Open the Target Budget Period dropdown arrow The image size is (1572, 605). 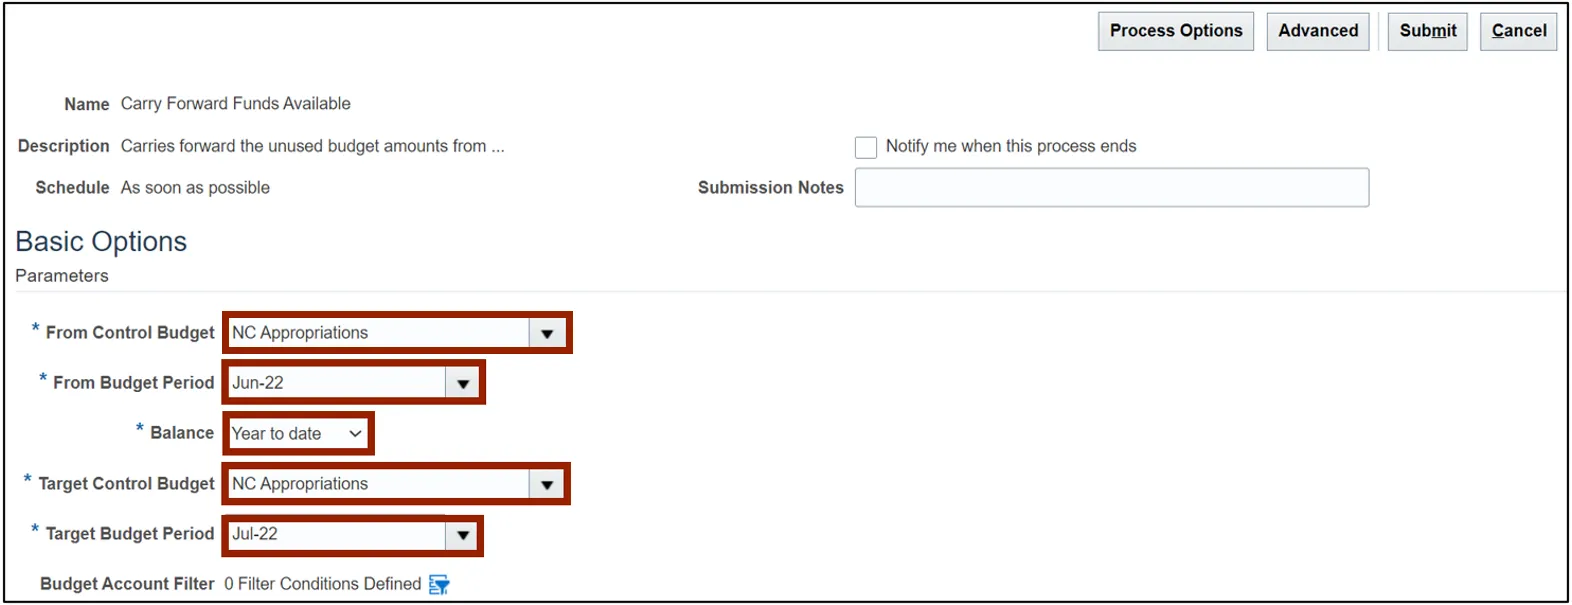point(463,535)
